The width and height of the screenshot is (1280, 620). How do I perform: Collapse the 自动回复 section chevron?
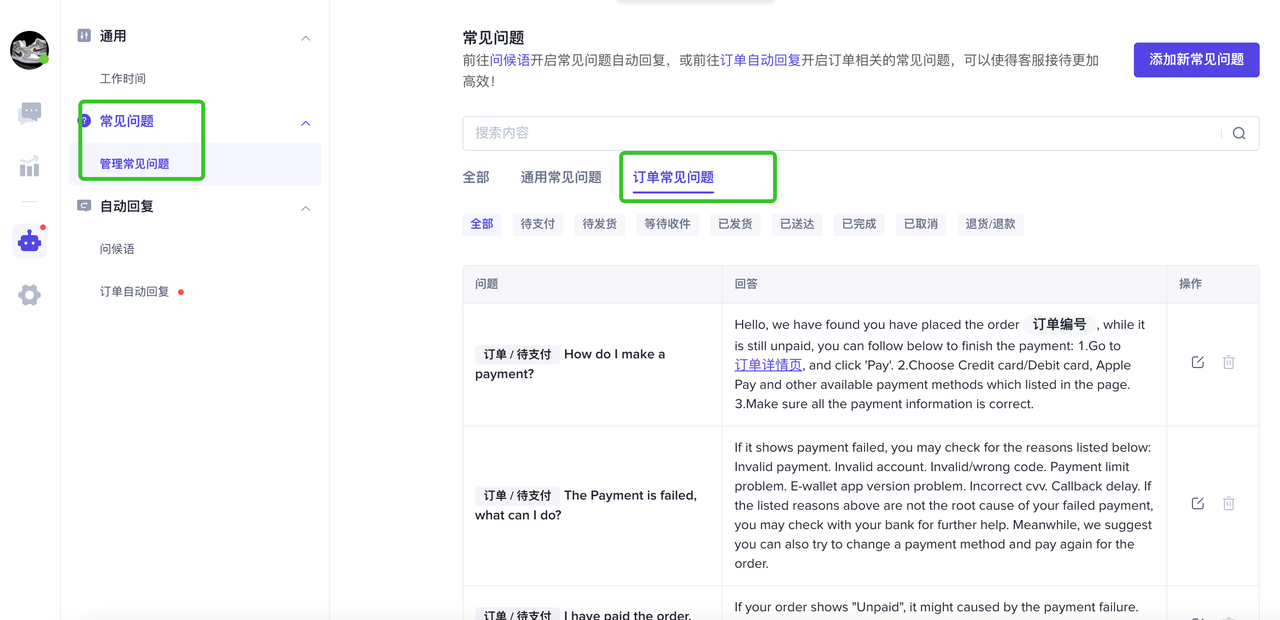point(306,208)
